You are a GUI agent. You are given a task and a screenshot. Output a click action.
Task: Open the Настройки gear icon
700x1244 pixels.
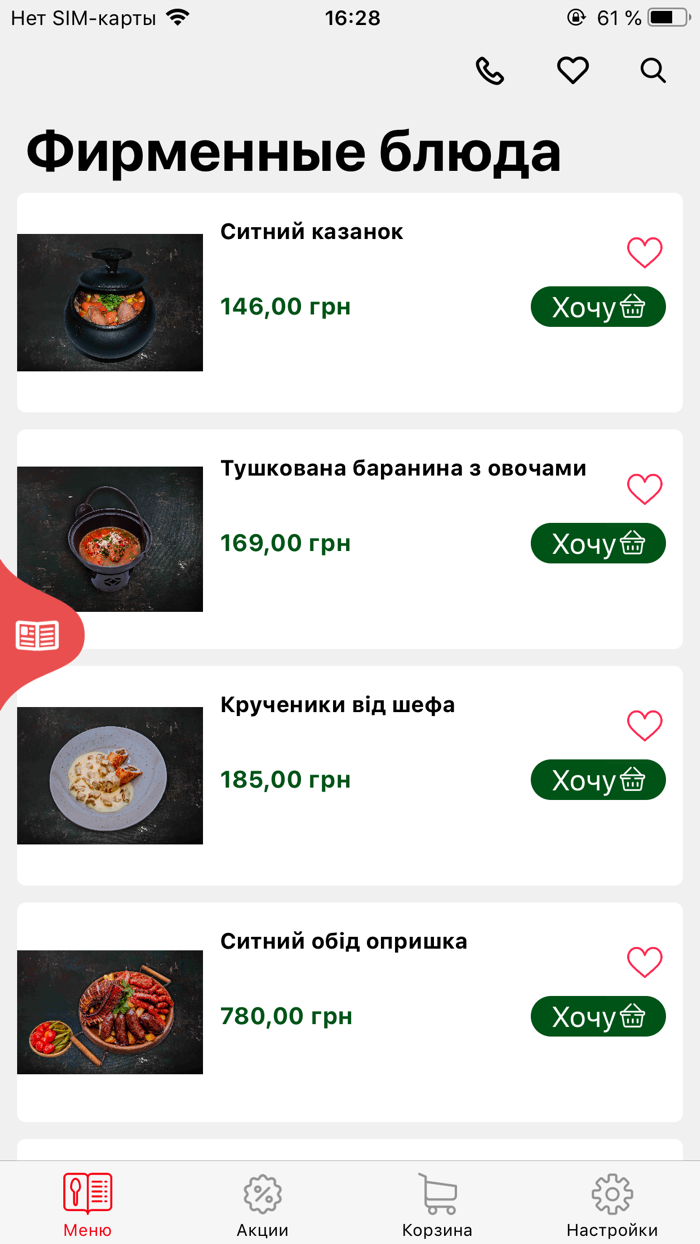(611, 1193)
